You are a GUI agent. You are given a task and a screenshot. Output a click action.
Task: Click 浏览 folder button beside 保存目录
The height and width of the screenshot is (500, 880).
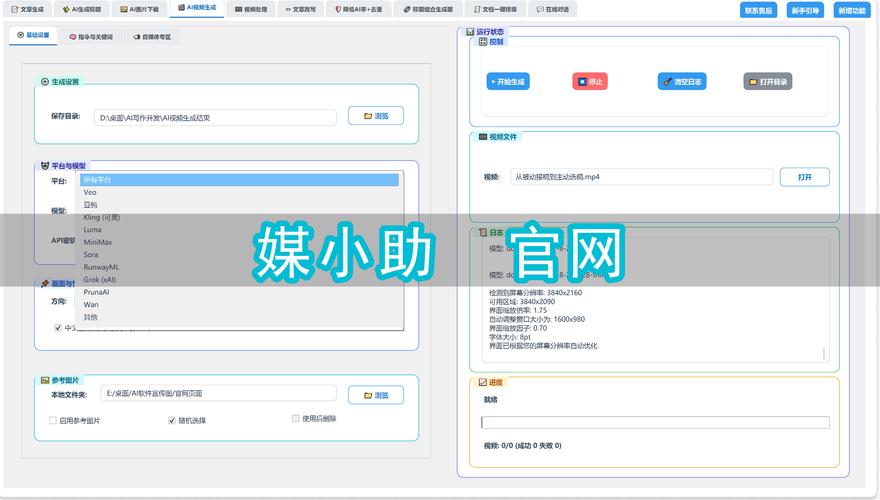tap(376, 116)
